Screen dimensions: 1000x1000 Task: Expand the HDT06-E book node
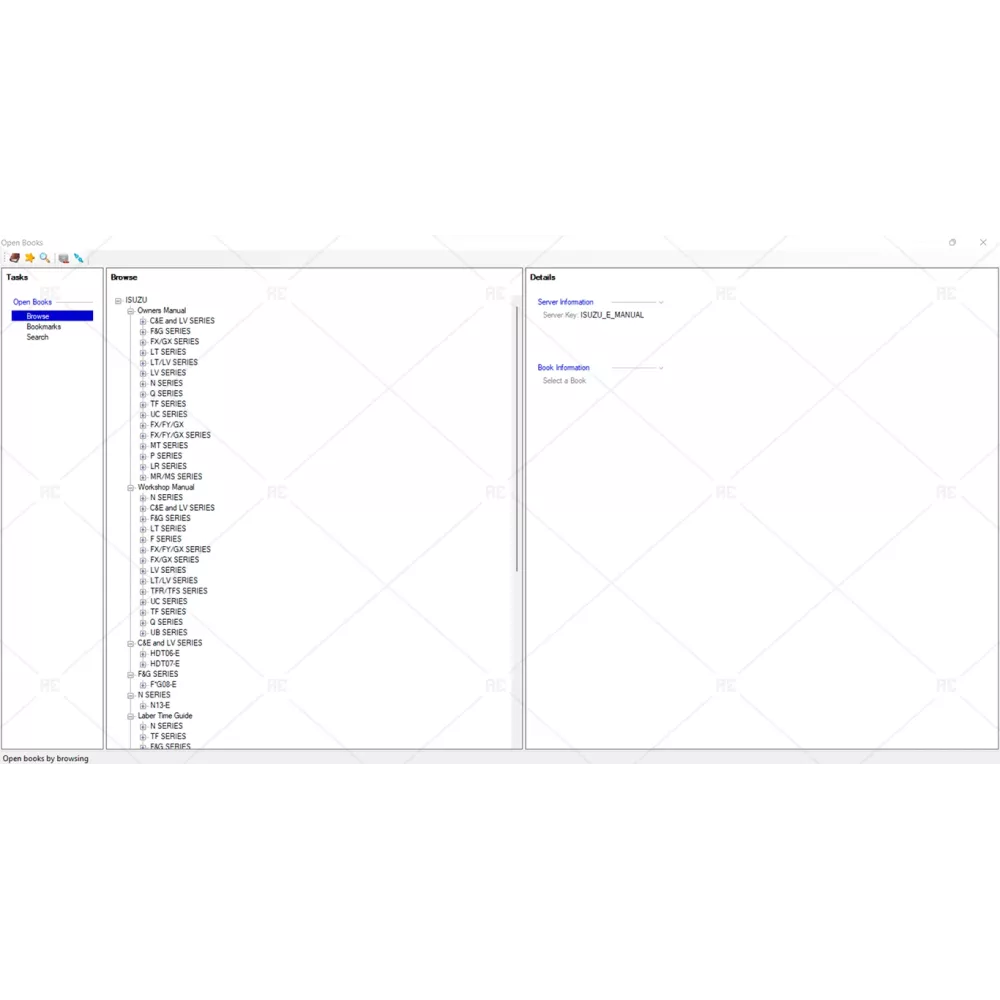coord(143,653)
